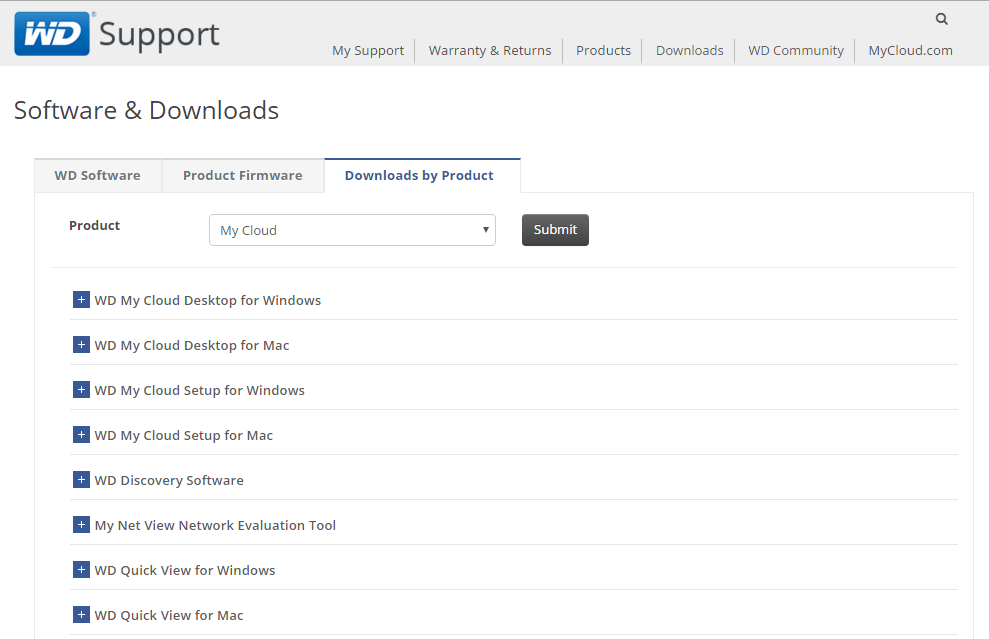Click the WD Quick View for Mac text
This screenshot has width=989, height=639.
169,615
